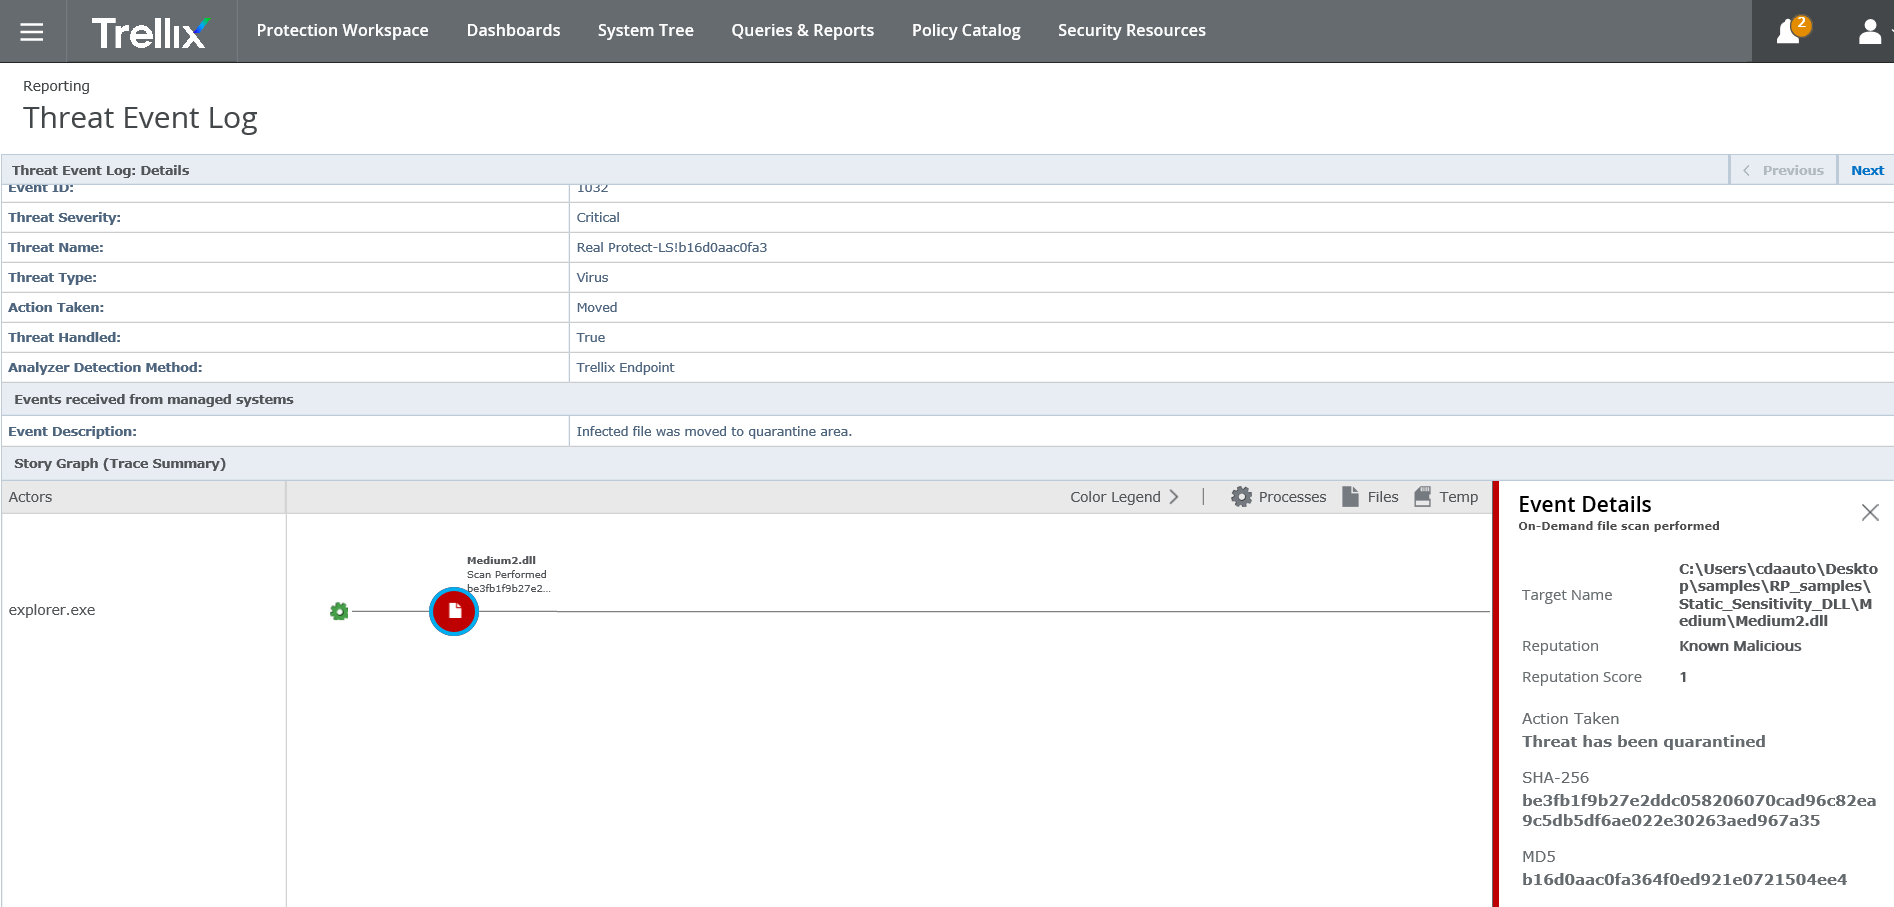
Task: Click the green process gear node
Action: click(339, 611)
